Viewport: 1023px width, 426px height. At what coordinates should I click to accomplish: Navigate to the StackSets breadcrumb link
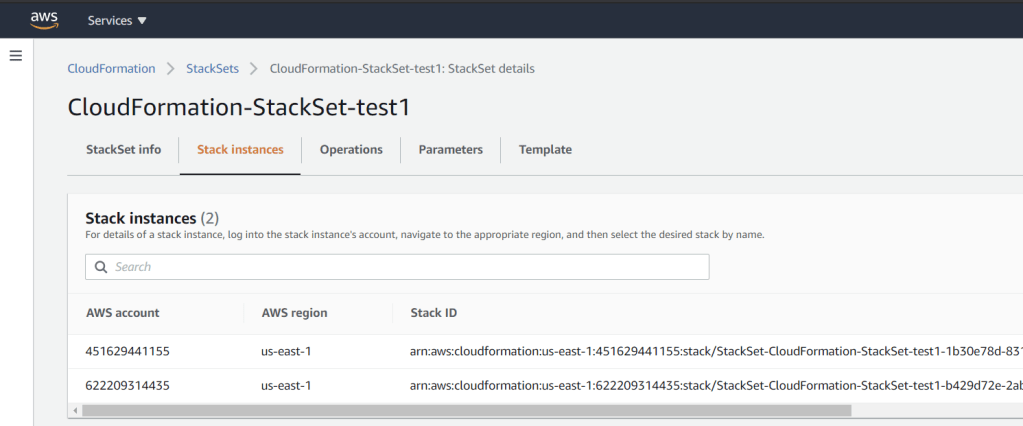point(213,69)
